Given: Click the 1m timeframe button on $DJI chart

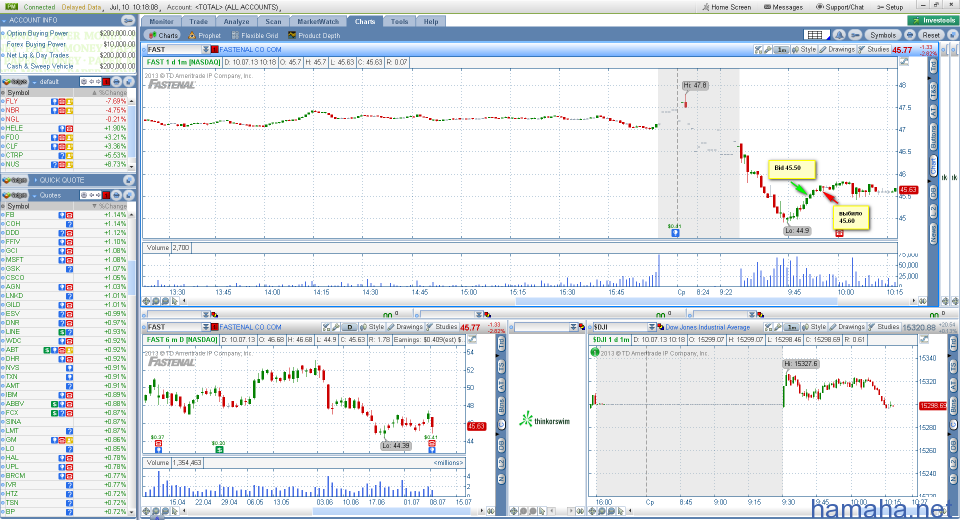Looking at the screenshot, I should point(792,327).
